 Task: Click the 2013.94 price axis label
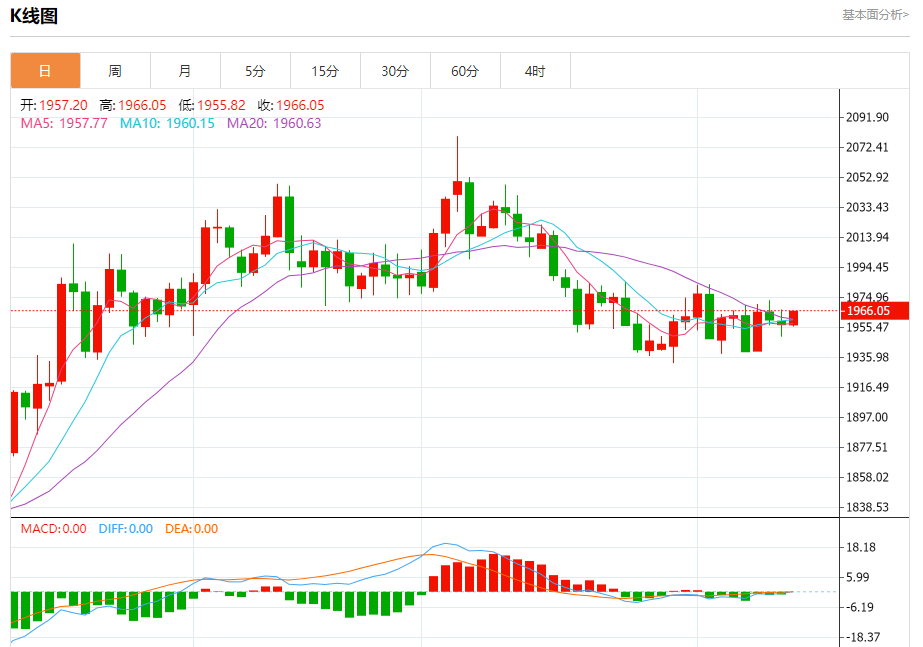tap(867, 237)
